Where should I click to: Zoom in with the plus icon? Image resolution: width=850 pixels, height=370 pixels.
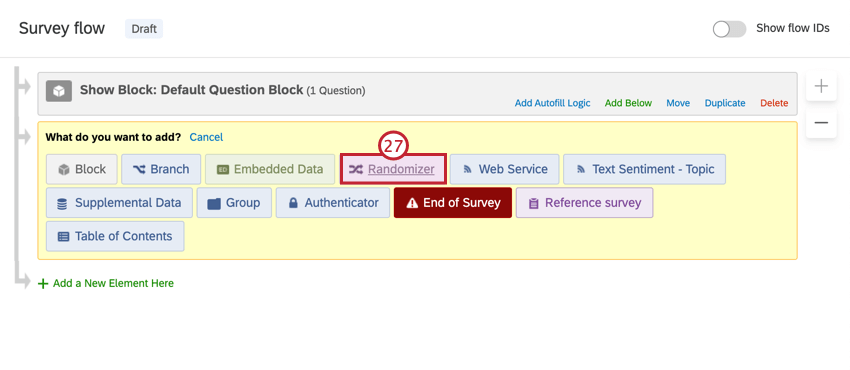[821, 86]
